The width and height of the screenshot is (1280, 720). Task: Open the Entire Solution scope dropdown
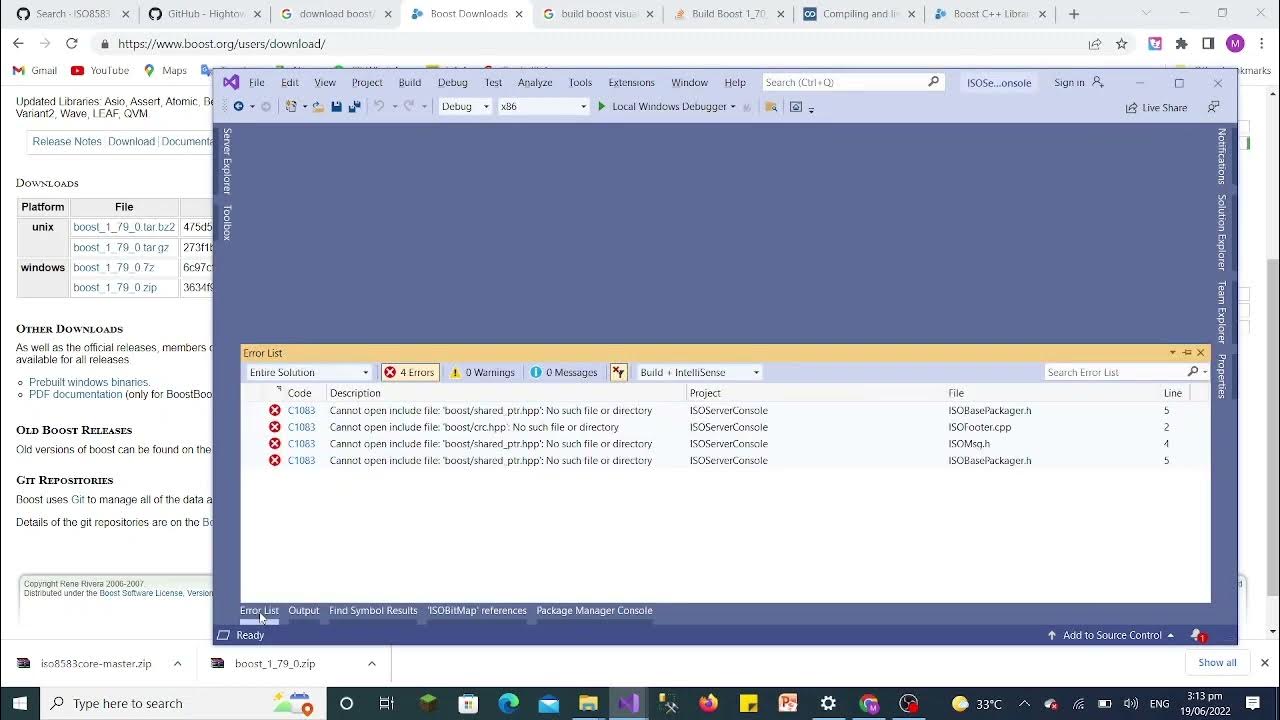[309, 372]
